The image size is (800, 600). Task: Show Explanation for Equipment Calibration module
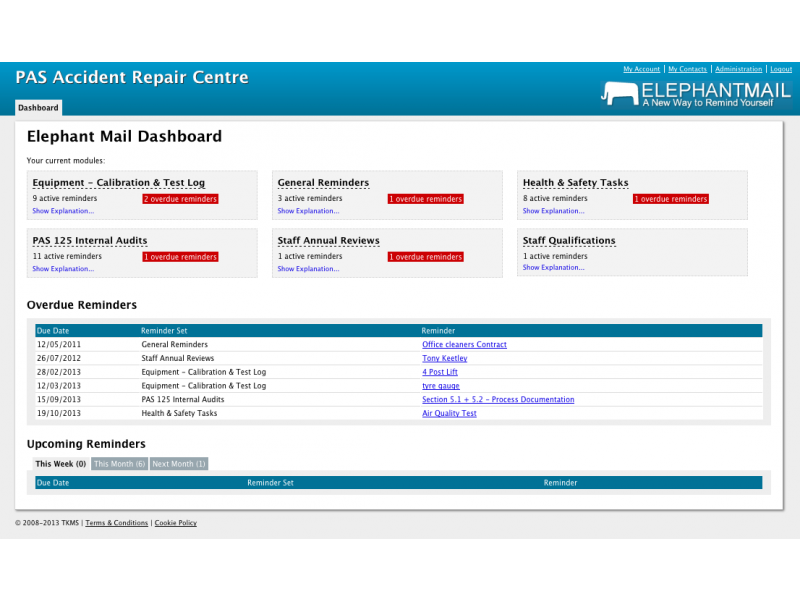pyautogui.click(x=63, y=211)
